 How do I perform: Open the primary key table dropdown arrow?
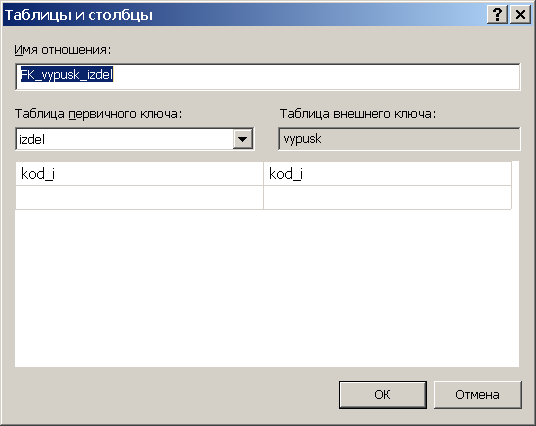point(243,139)
